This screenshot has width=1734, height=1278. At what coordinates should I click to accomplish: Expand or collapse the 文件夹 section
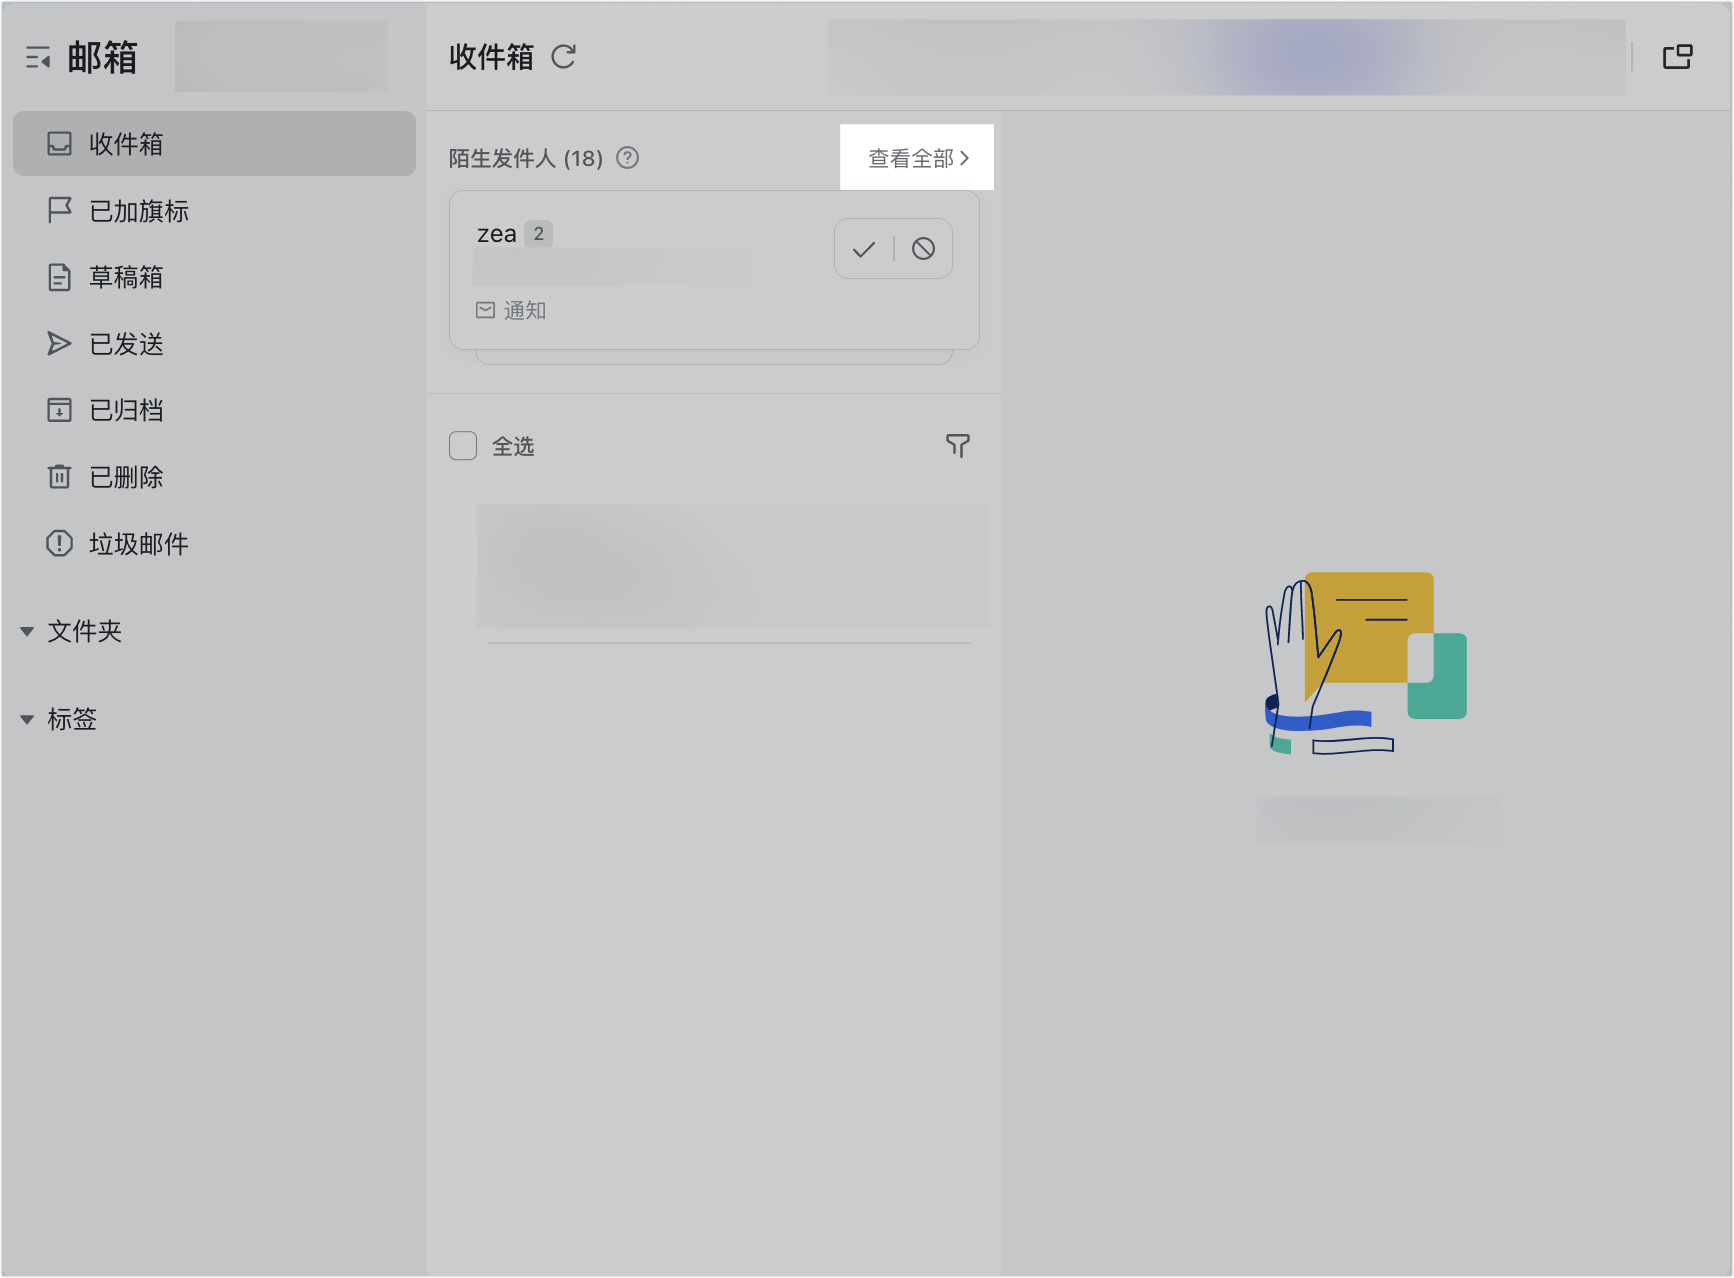click(27, 631)
